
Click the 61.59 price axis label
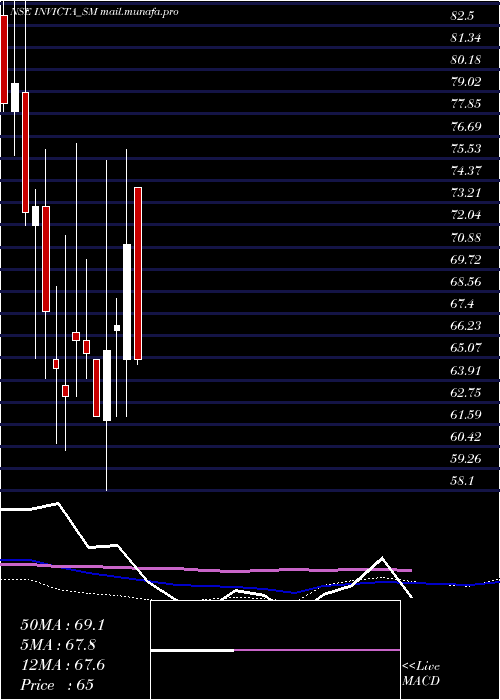pos(466,414)
